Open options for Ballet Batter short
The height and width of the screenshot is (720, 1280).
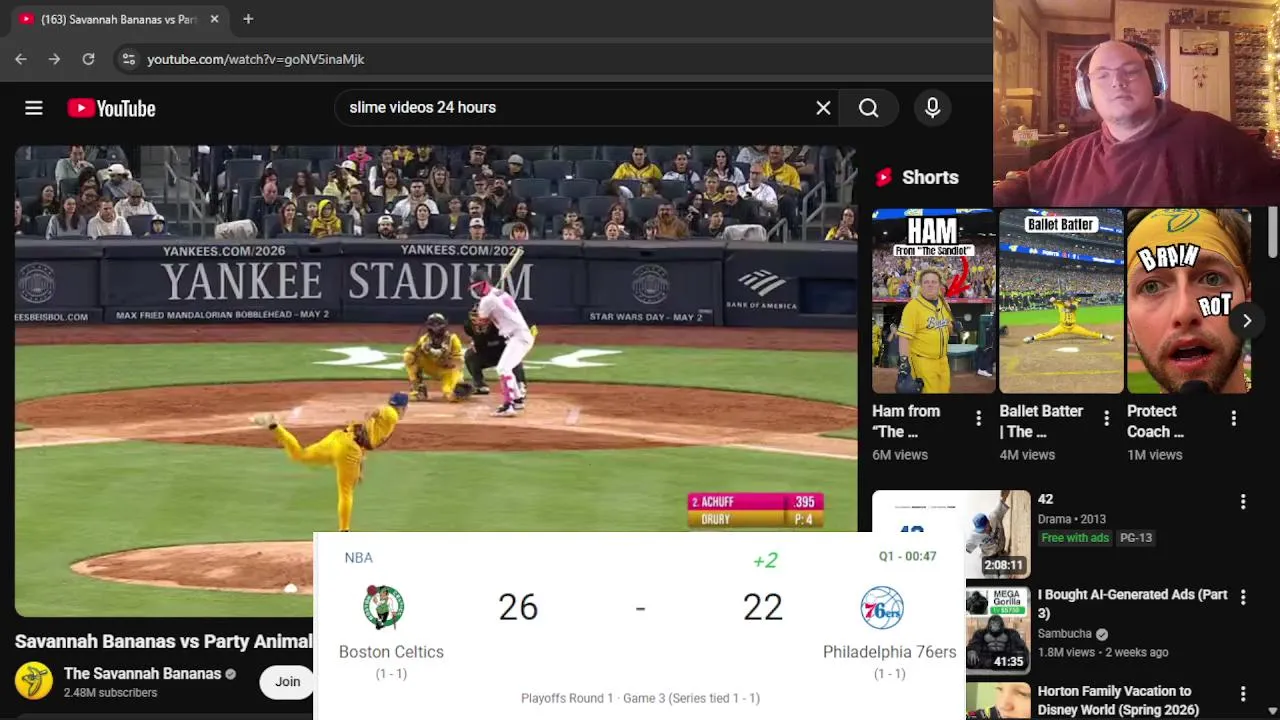pos(1106,419)
